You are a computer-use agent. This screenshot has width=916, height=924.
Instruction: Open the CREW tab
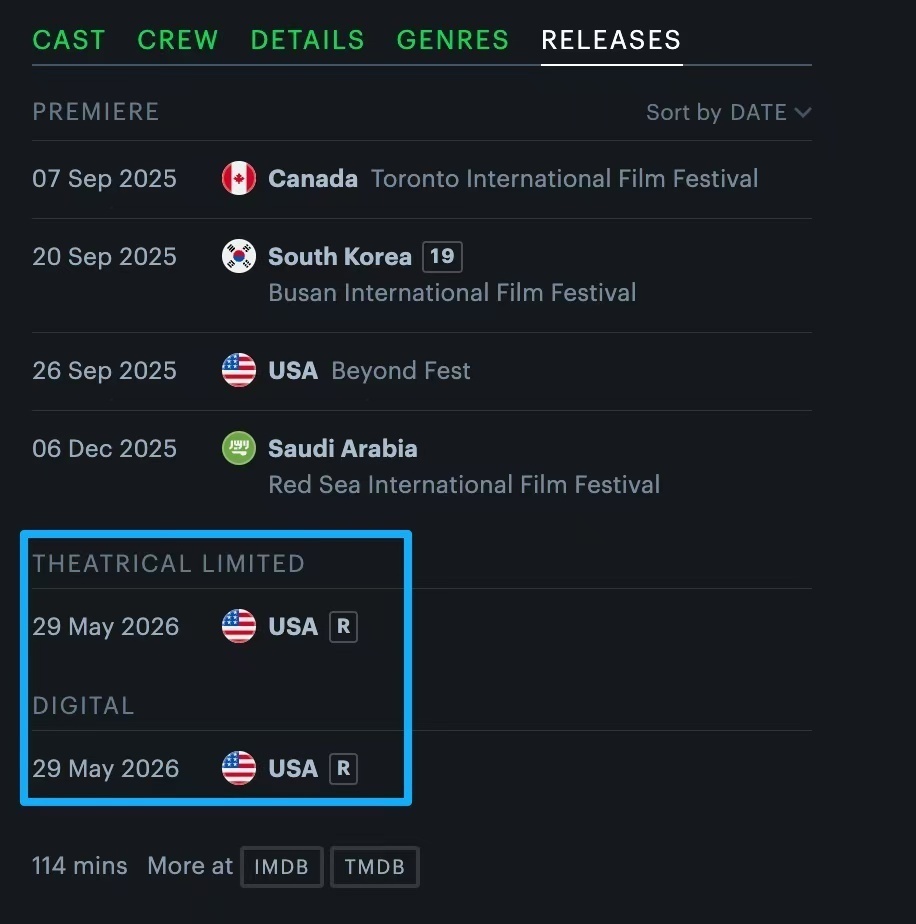pyautogui.click(x=178, y=40)
